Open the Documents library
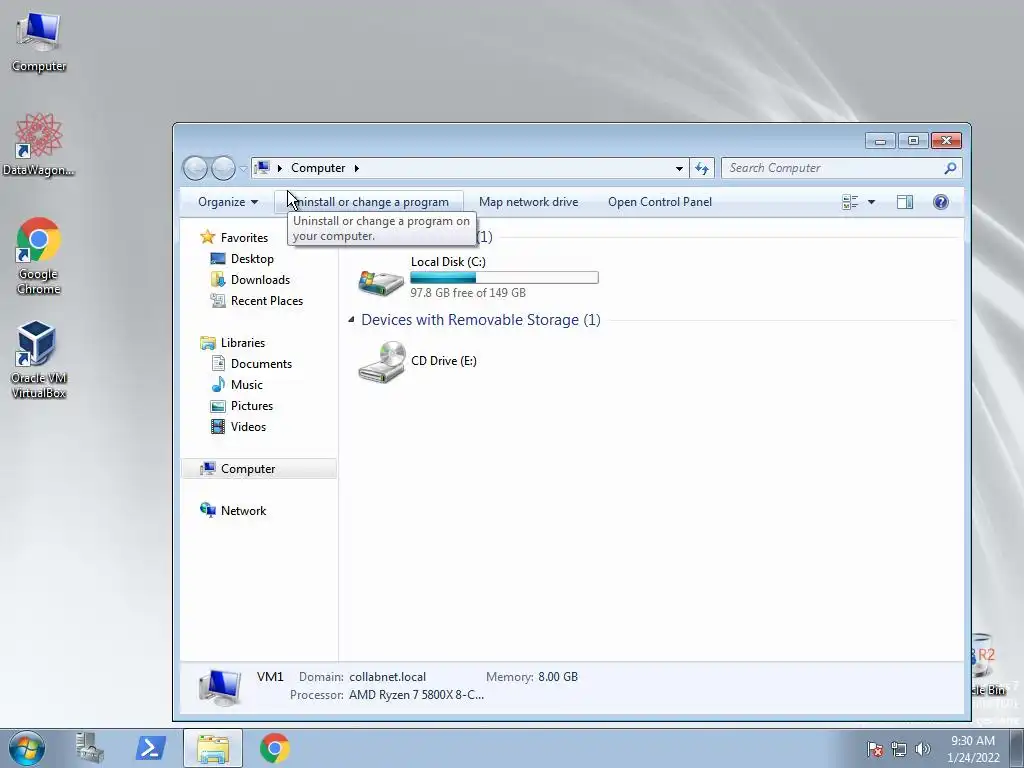This screenshot has width=1024, height=768. 261,364
